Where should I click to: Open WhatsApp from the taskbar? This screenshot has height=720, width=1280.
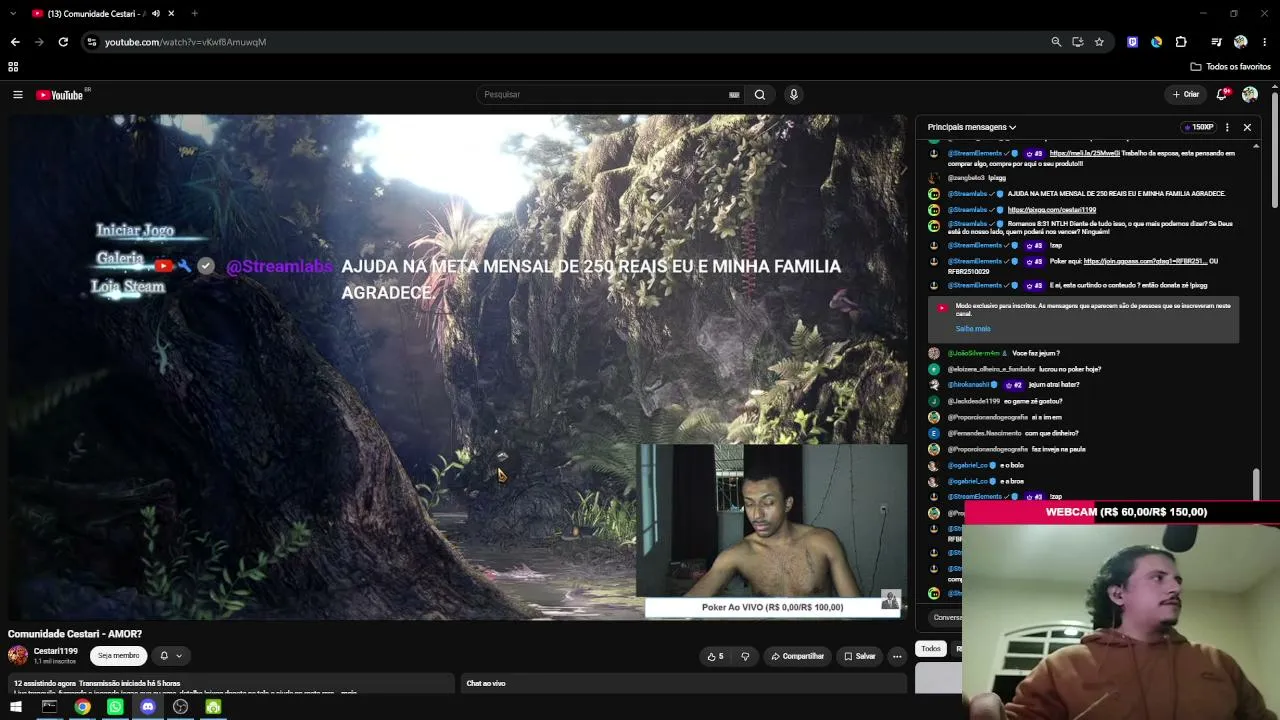point(115,707)
